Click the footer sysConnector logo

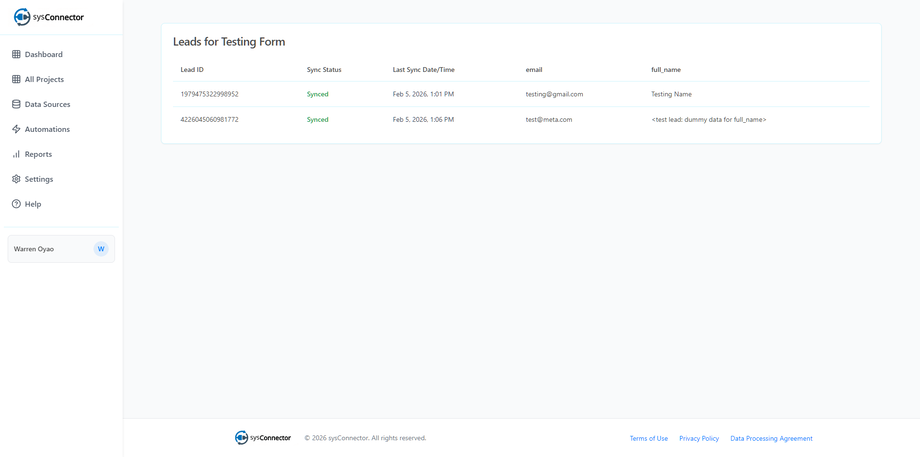point(263,438)
